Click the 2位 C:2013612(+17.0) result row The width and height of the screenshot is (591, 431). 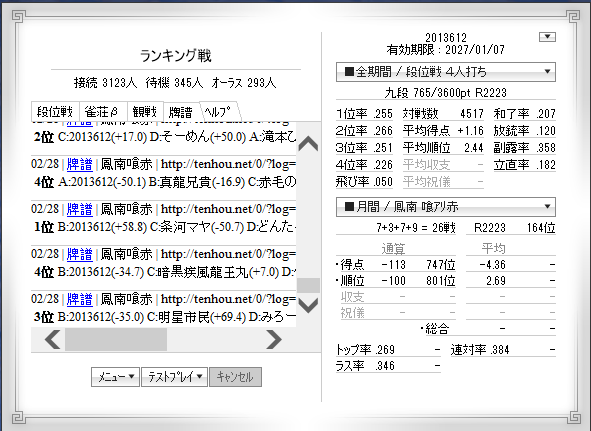coord(165,137)
